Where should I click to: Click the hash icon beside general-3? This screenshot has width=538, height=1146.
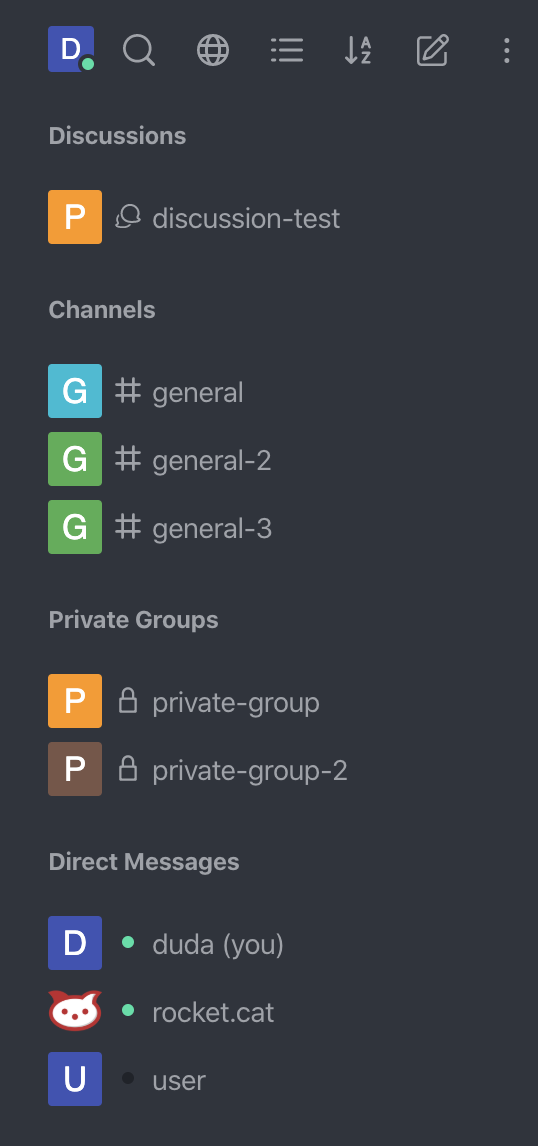(128, 527)
